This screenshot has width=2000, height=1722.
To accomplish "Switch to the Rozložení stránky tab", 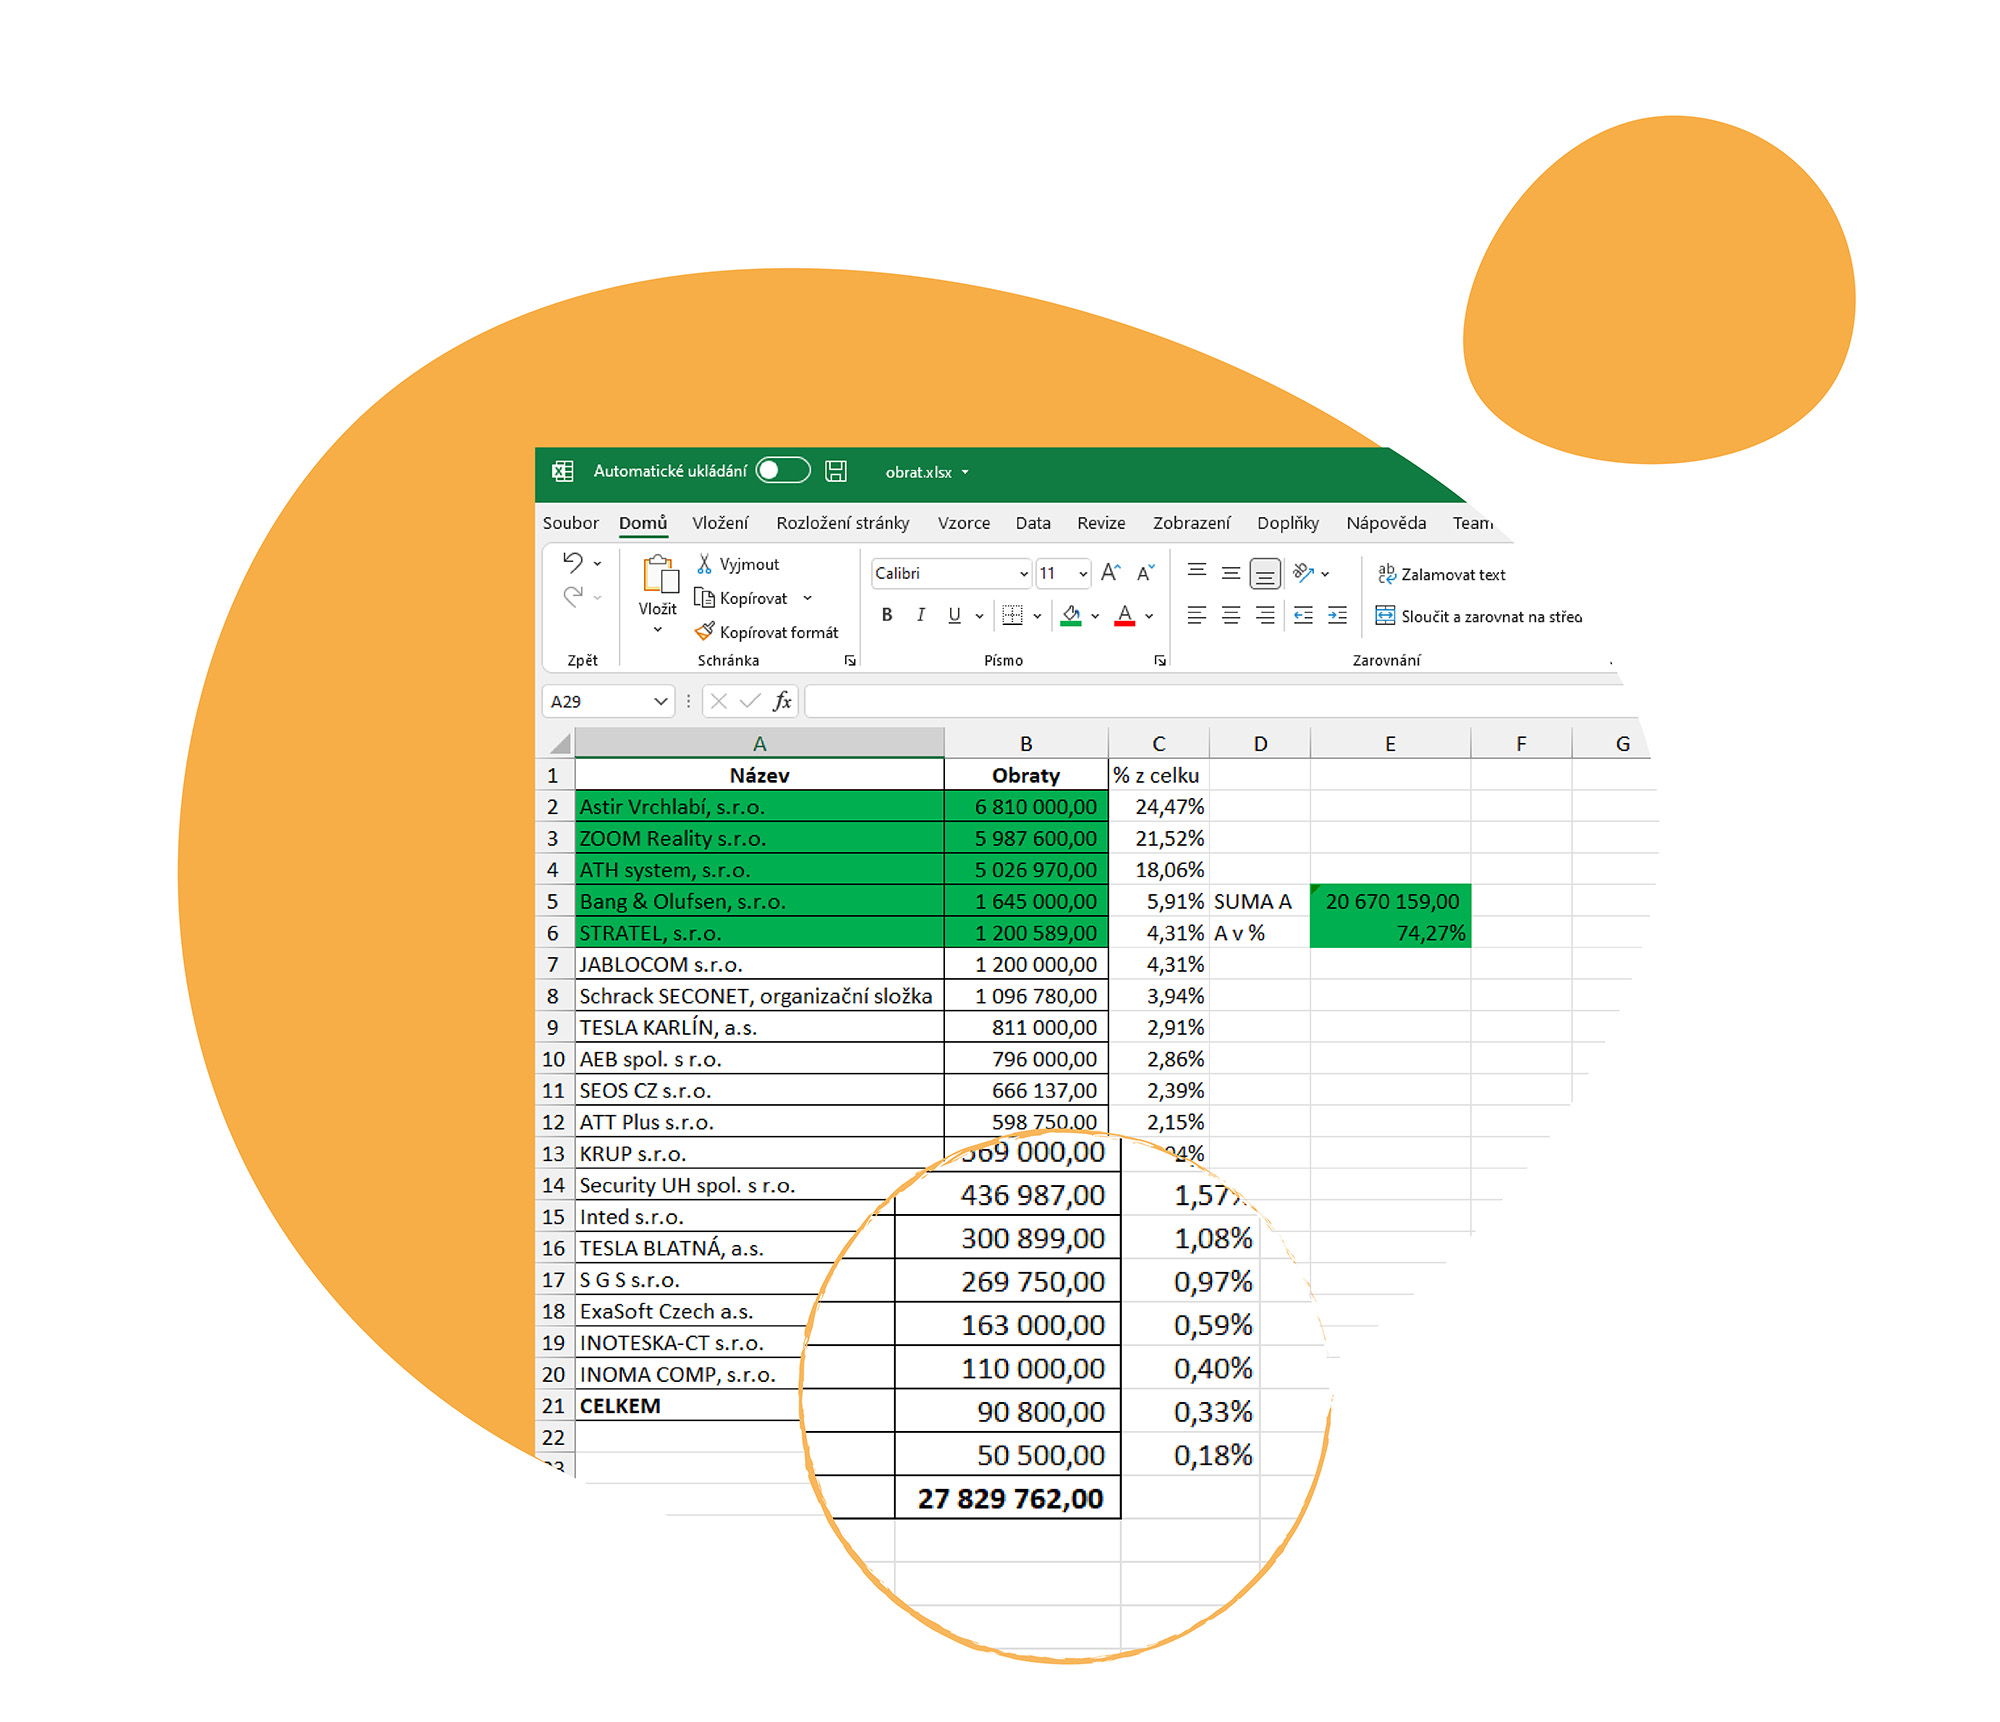I will [x=843, y=523].
